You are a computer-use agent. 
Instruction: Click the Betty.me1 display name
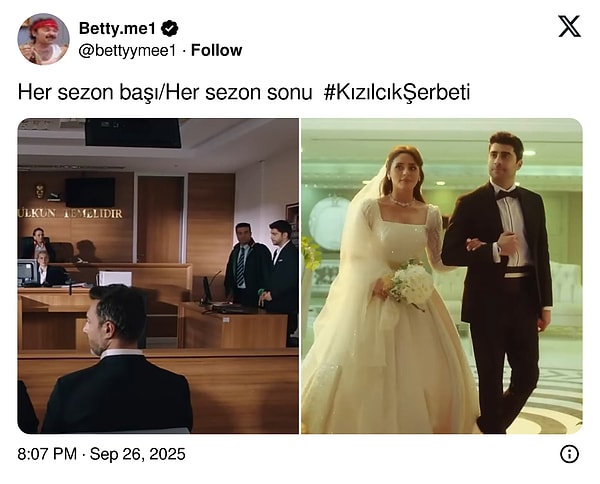click(117, 28)
